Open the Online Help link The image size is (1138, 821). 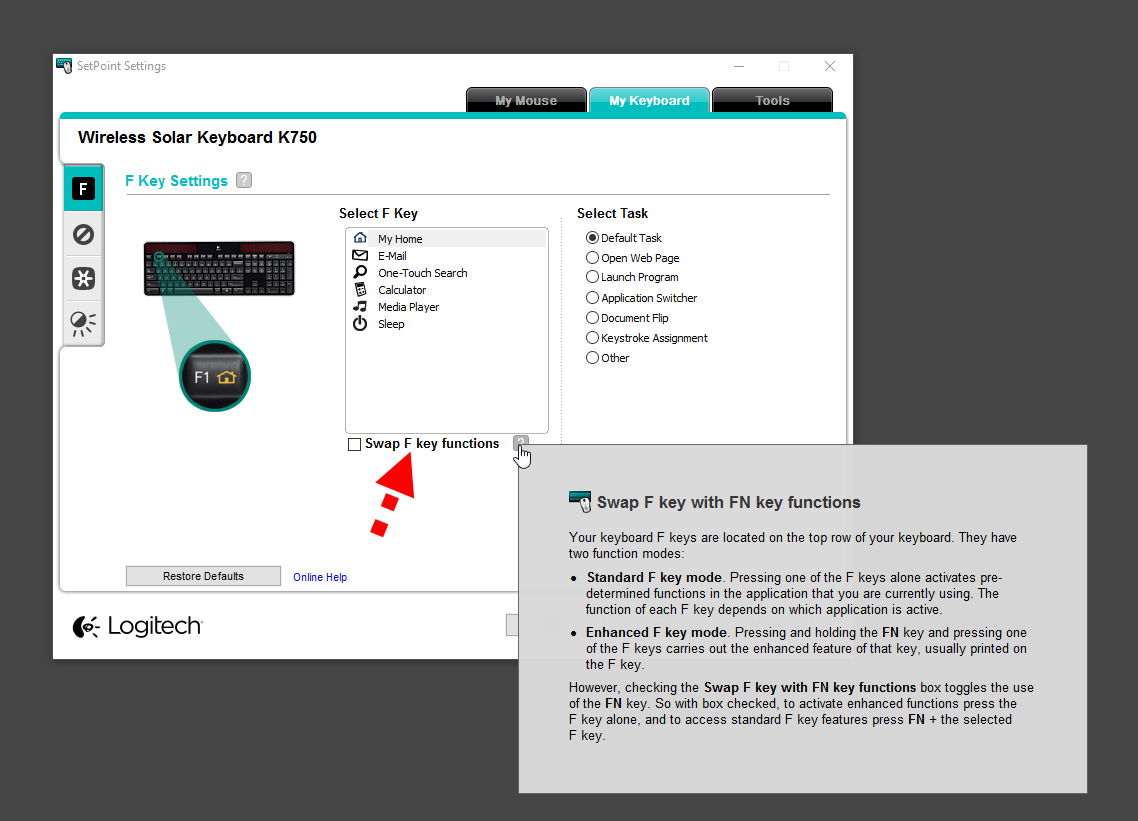point(320,577)
